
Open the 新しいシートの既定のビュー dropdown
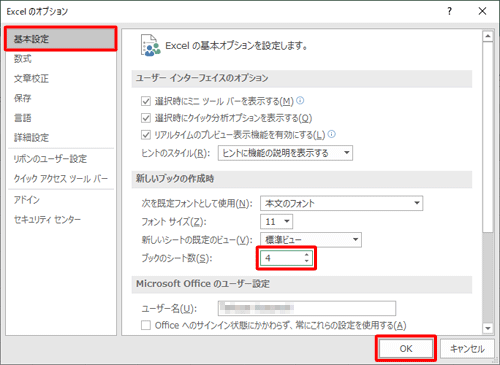(x=311, y=240)
